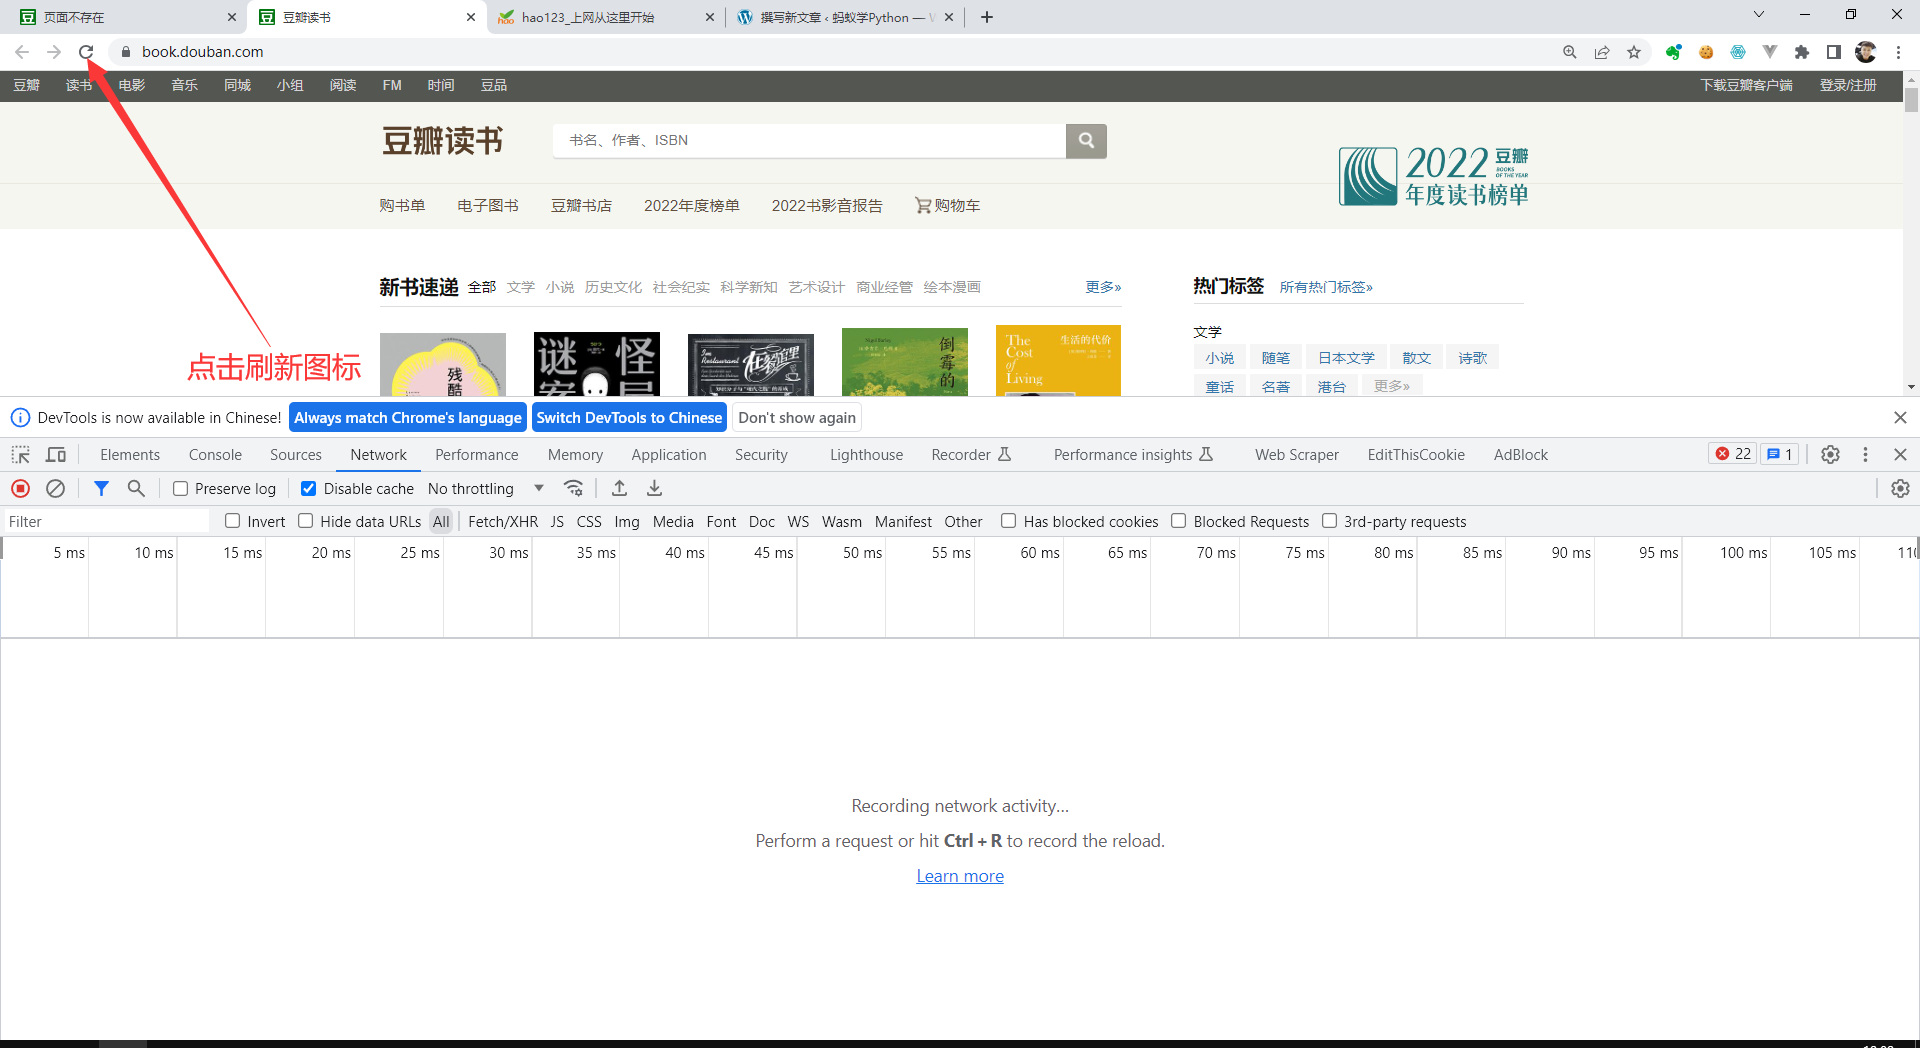Open the Lighthouse tab
The image size is (1920, 1048).
point(866,455)
